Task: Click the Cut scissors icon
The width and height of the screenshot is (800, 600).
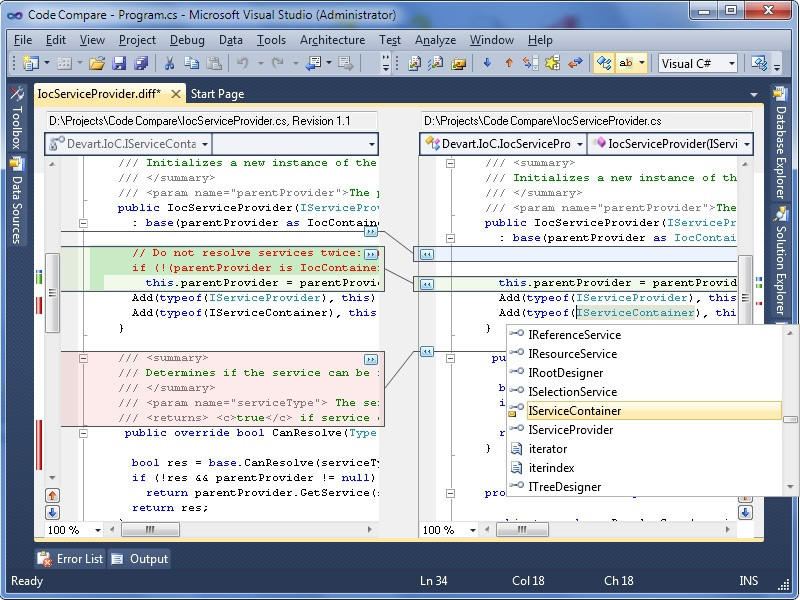Action: pos(169,63)
